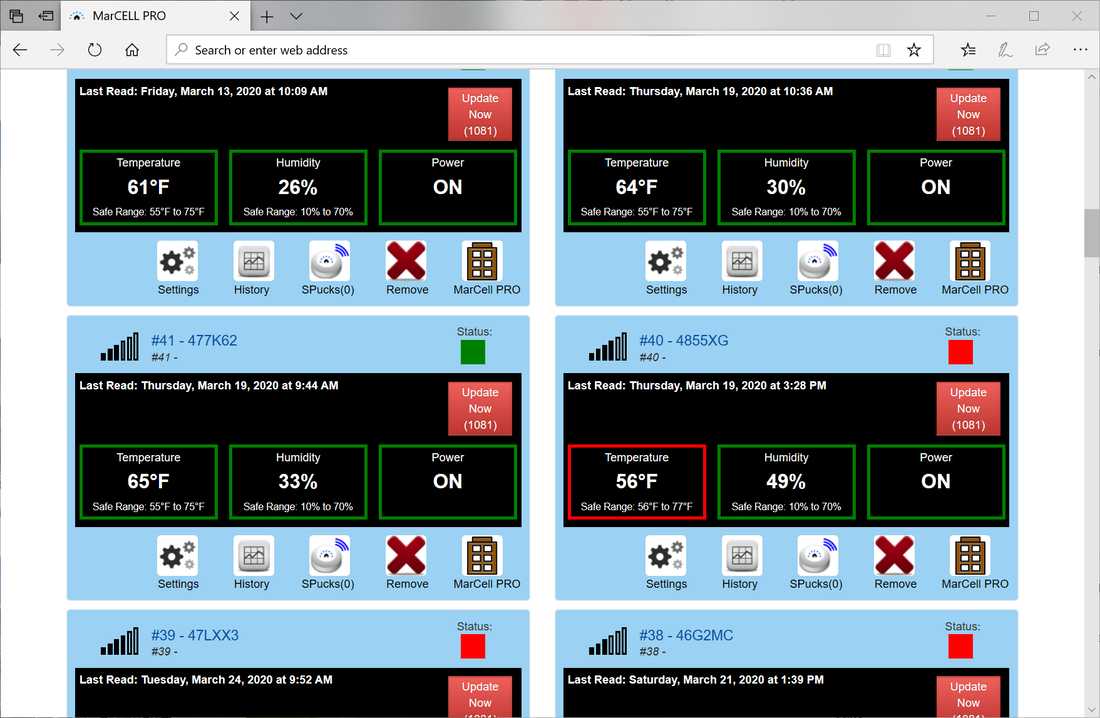The image size is (1100, 718).
Task: Open the #41 - 477K62 device link
Action: 194,340
